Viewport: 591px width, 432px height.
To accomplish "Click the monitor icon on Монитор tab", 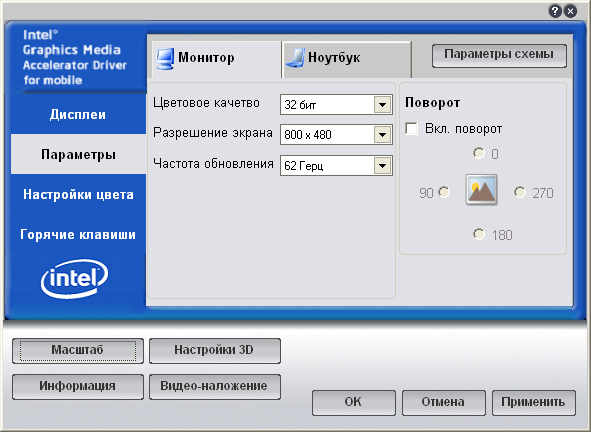I will pyautogui.click(x=165, y=58).
